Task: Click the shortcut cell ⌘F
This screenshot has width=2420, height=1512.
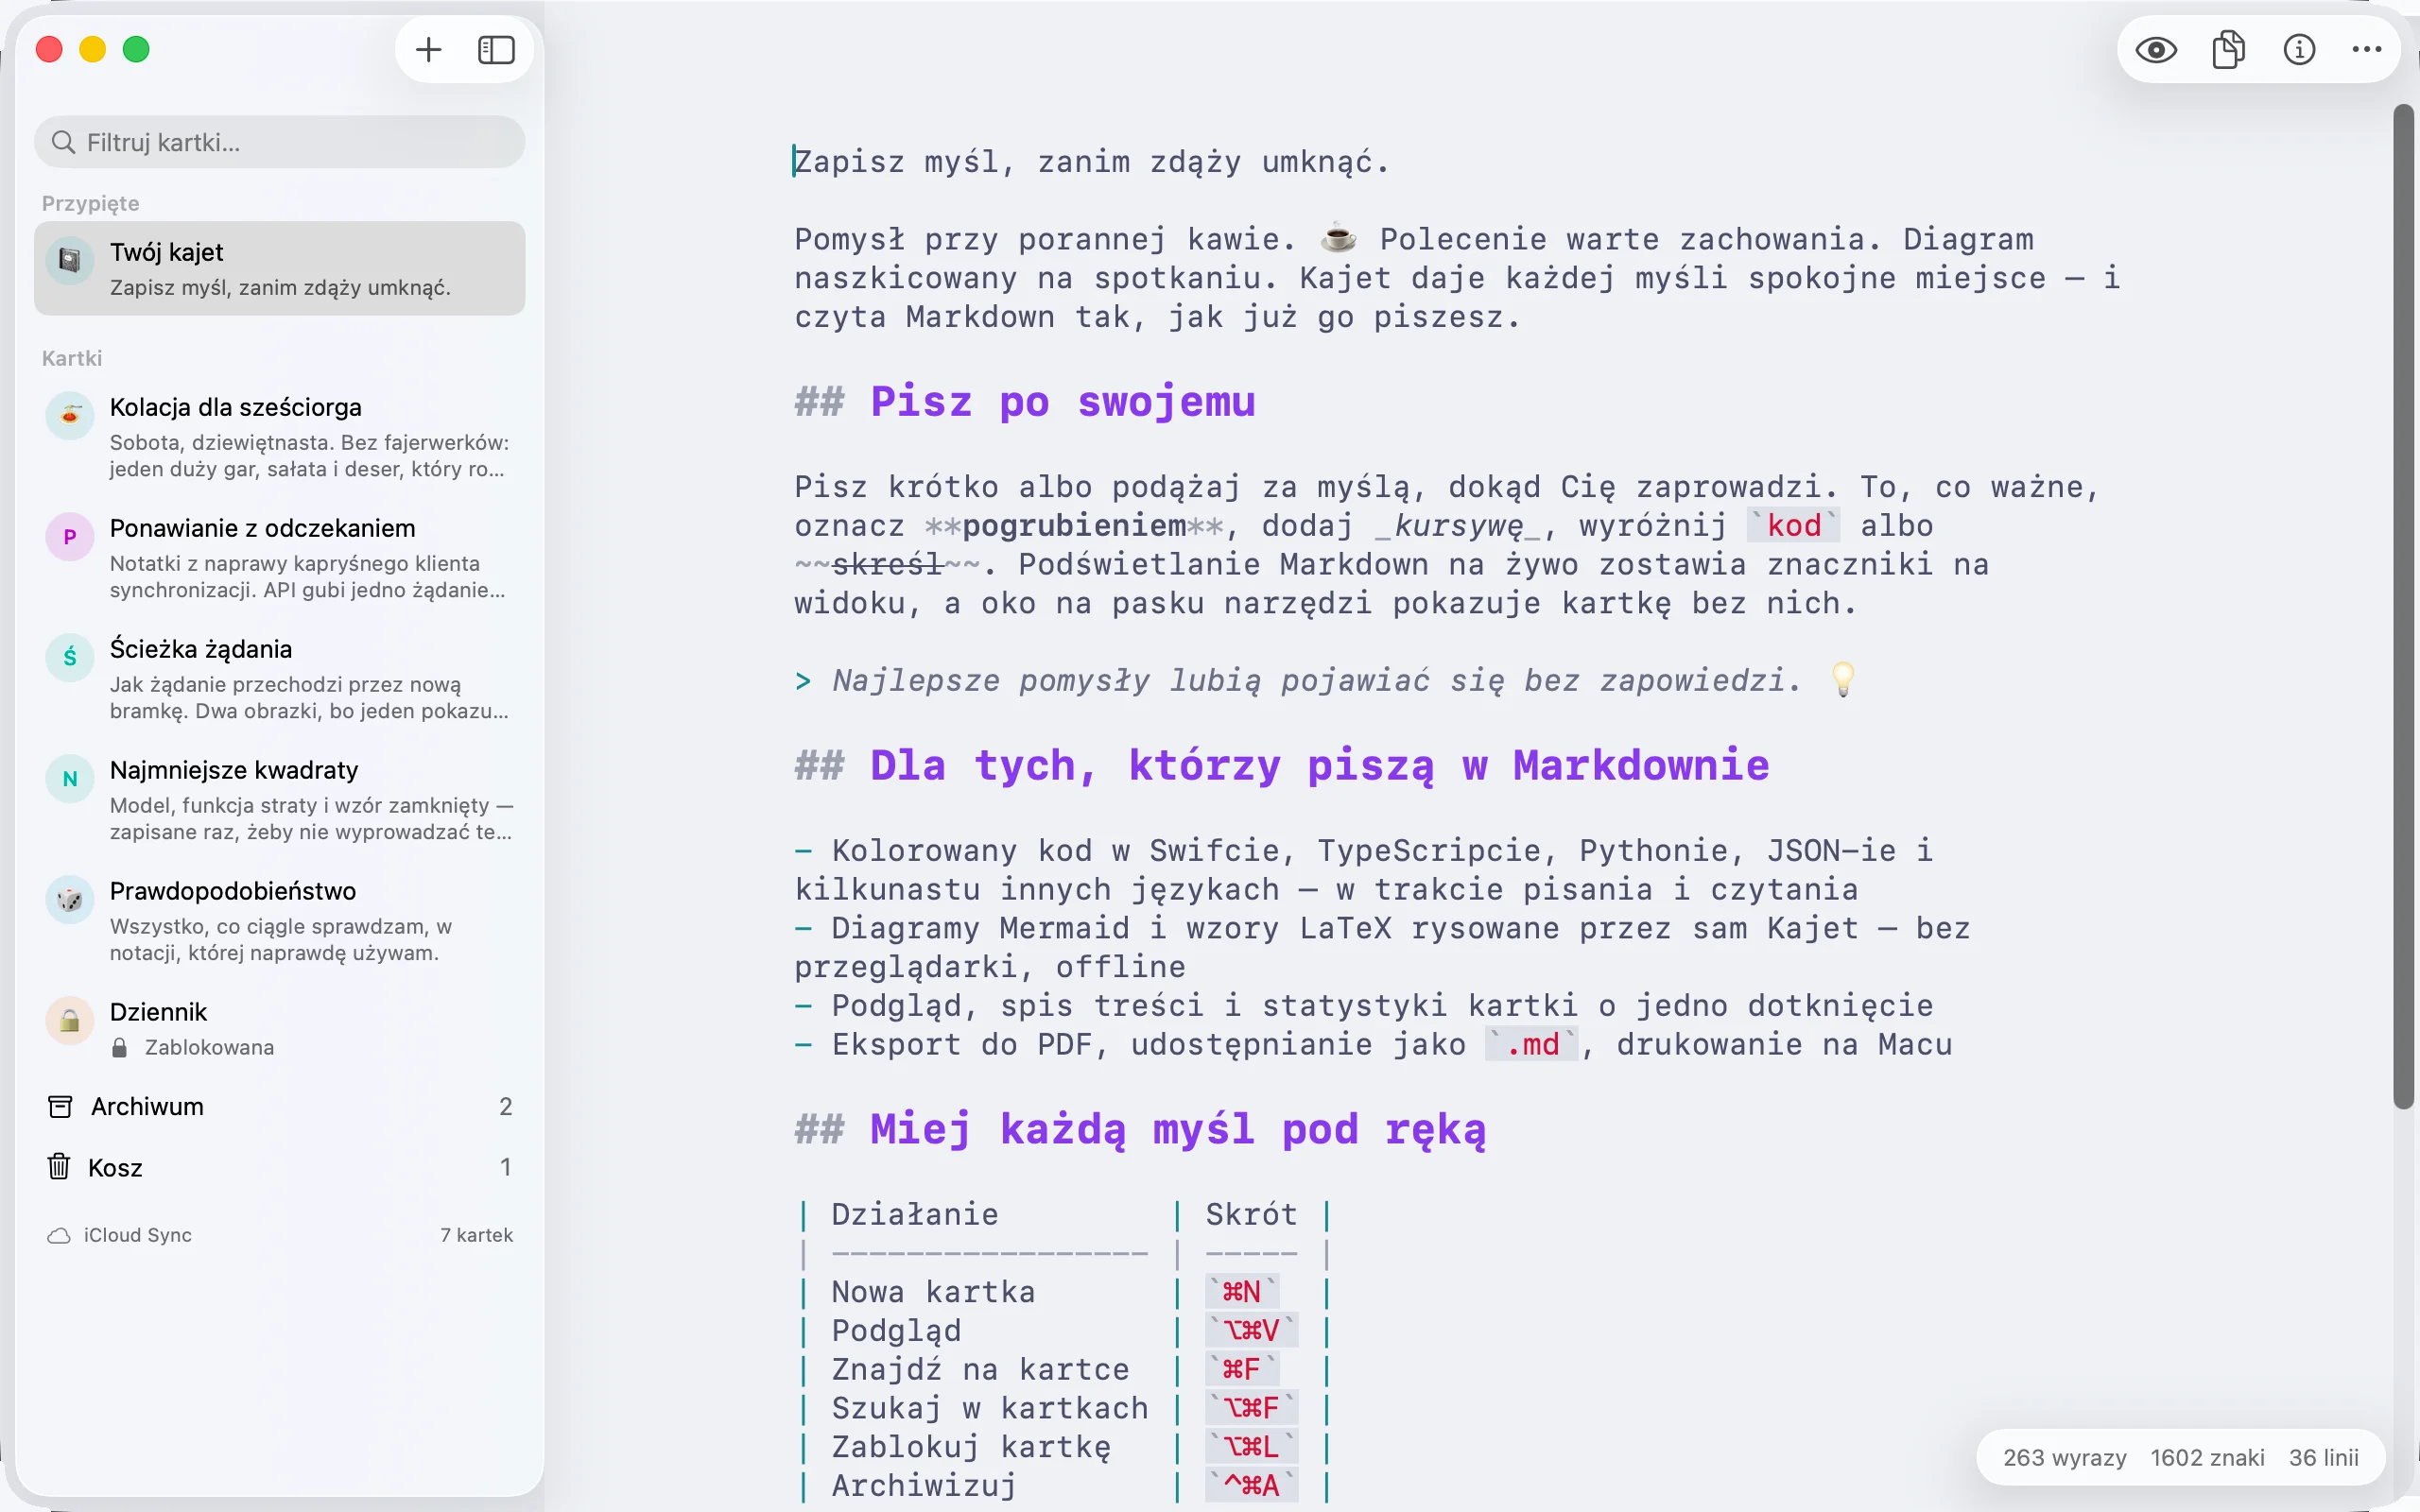Action: coord(1241,1370)
